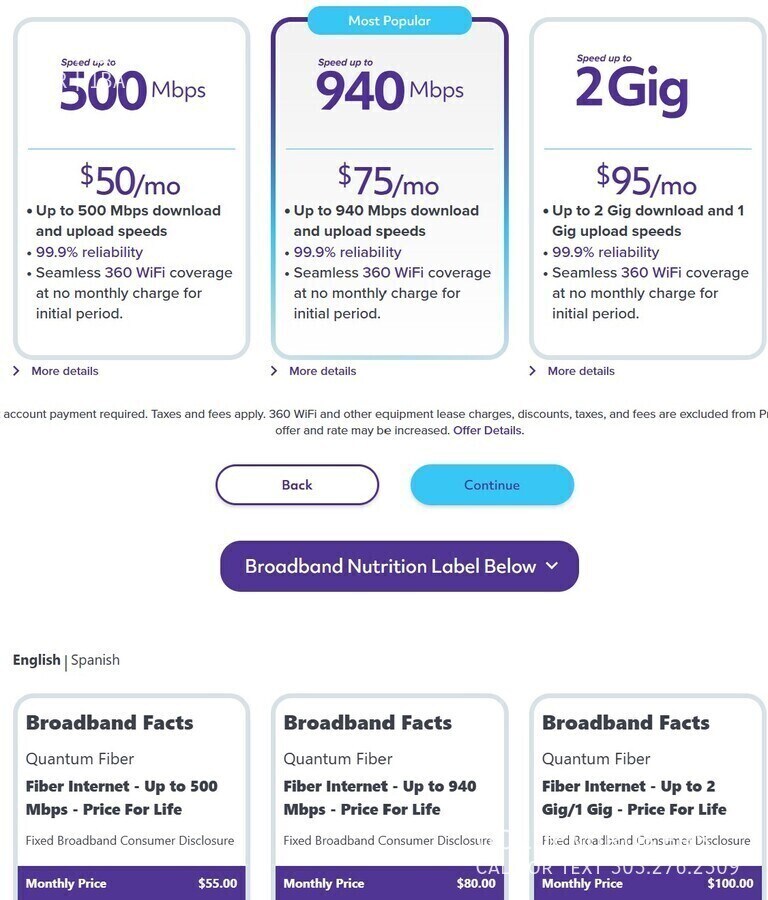Select the $95/mo 2 Gig plan card
This screenshot has width=768, height=900.
tap(647, 188)
